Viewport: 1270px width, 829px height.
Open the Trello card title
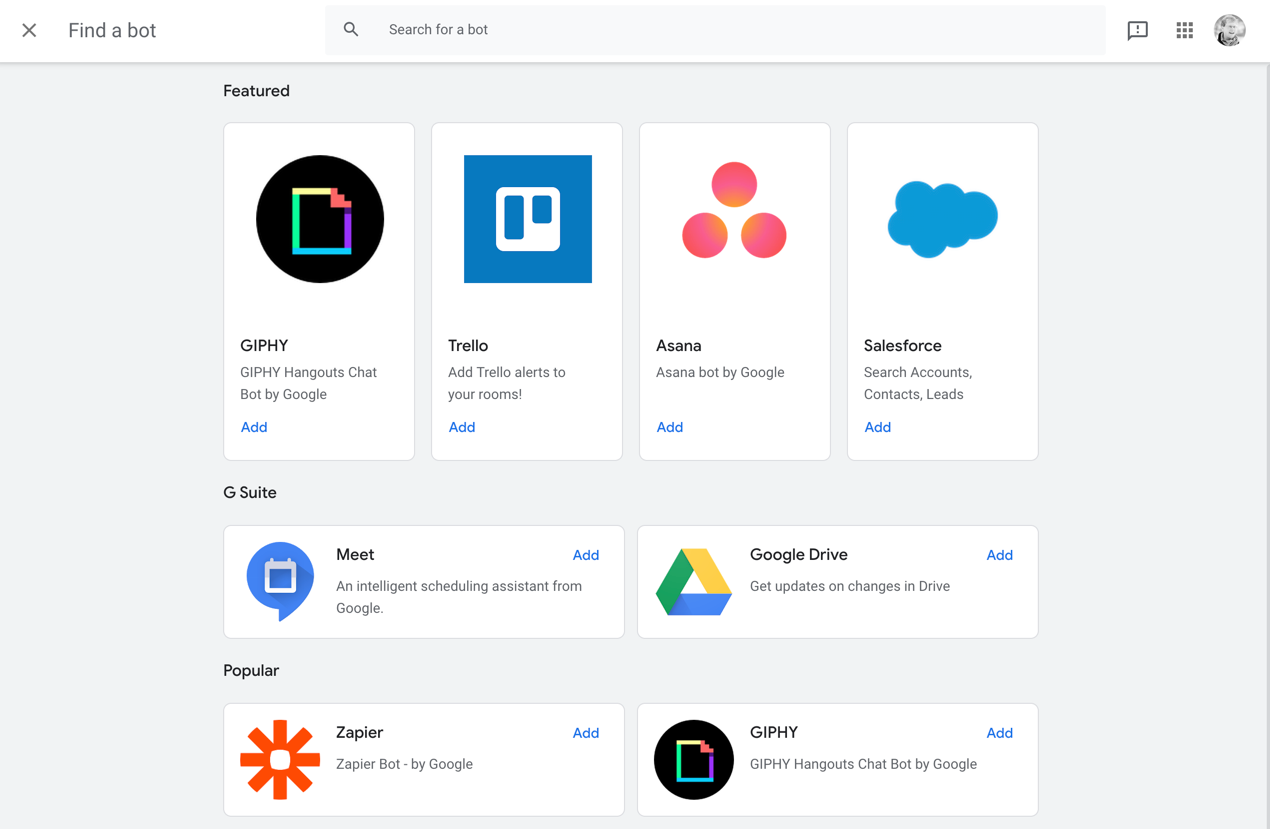[x=468, y=346]
